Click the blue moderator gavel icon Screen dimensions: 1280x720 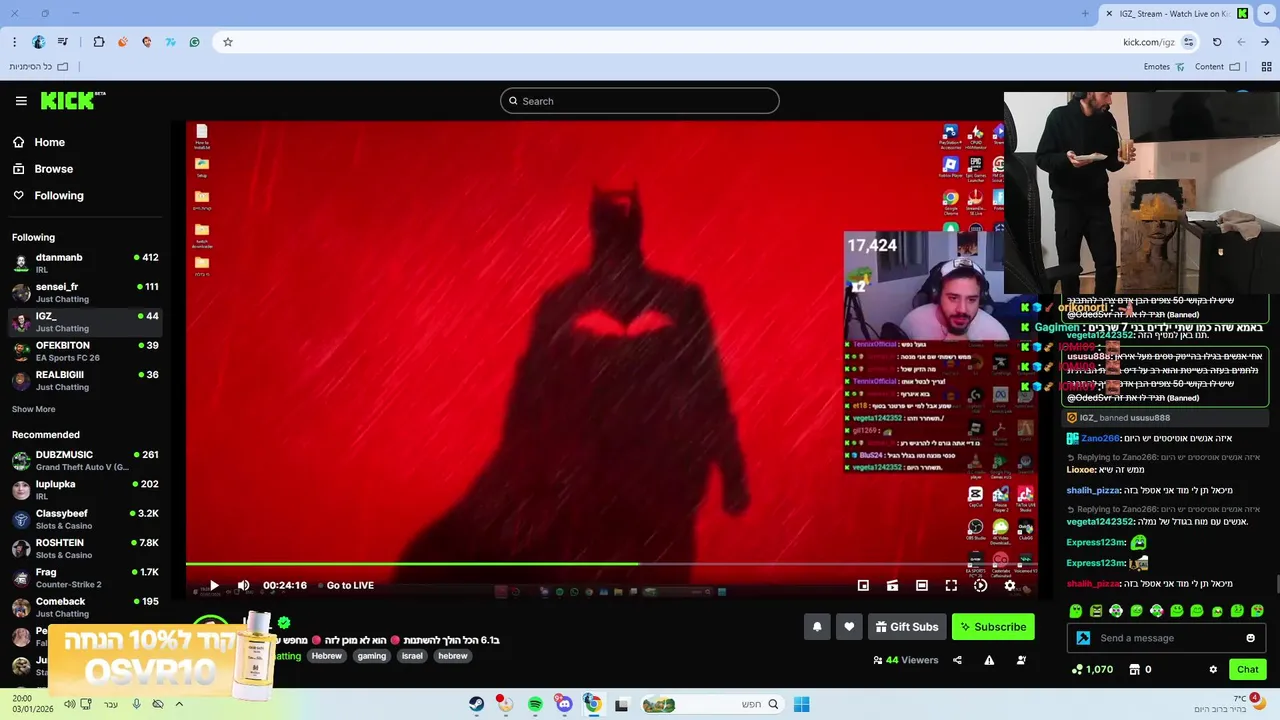tap(1083, 638)
